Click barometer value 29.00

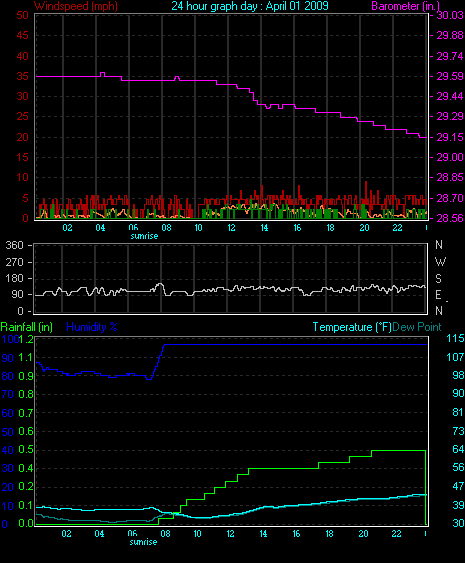[450, 157]
